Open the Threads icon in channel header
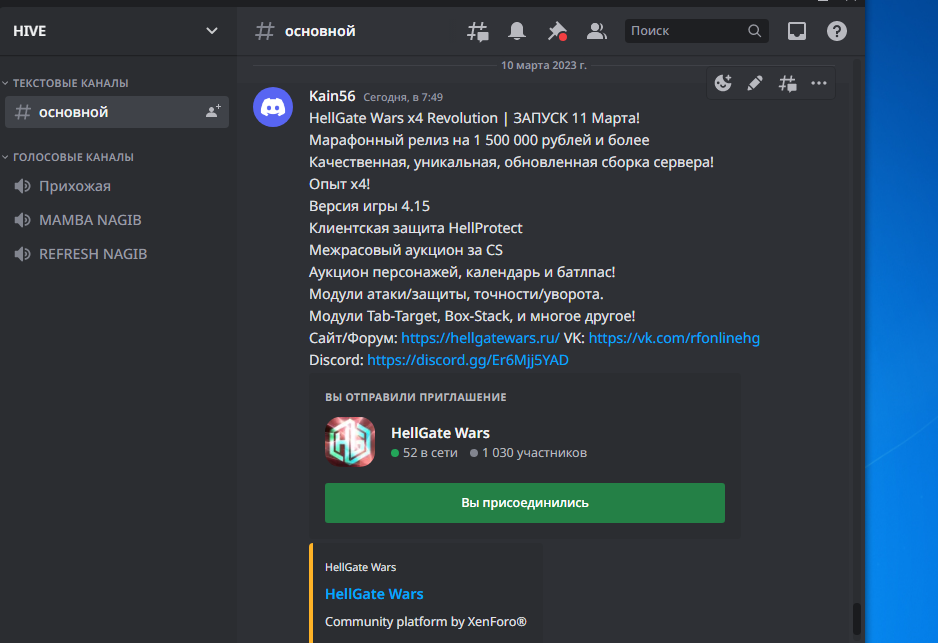Viewport: 938px width, 643px height. tap(477, 31)
